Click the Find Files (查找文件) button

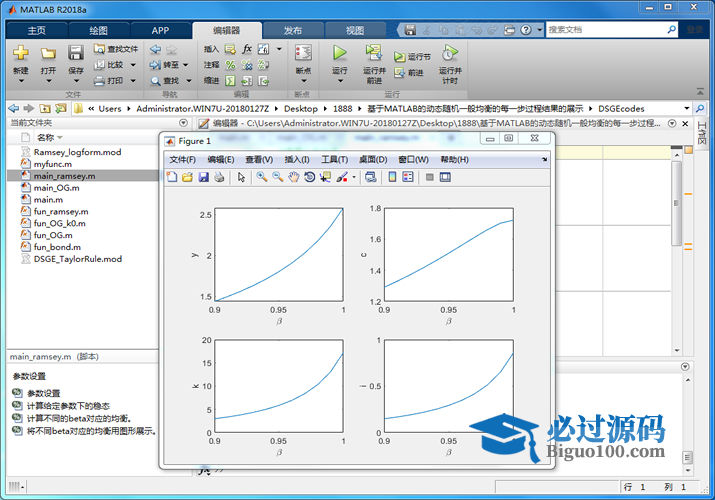pos(116,48)
